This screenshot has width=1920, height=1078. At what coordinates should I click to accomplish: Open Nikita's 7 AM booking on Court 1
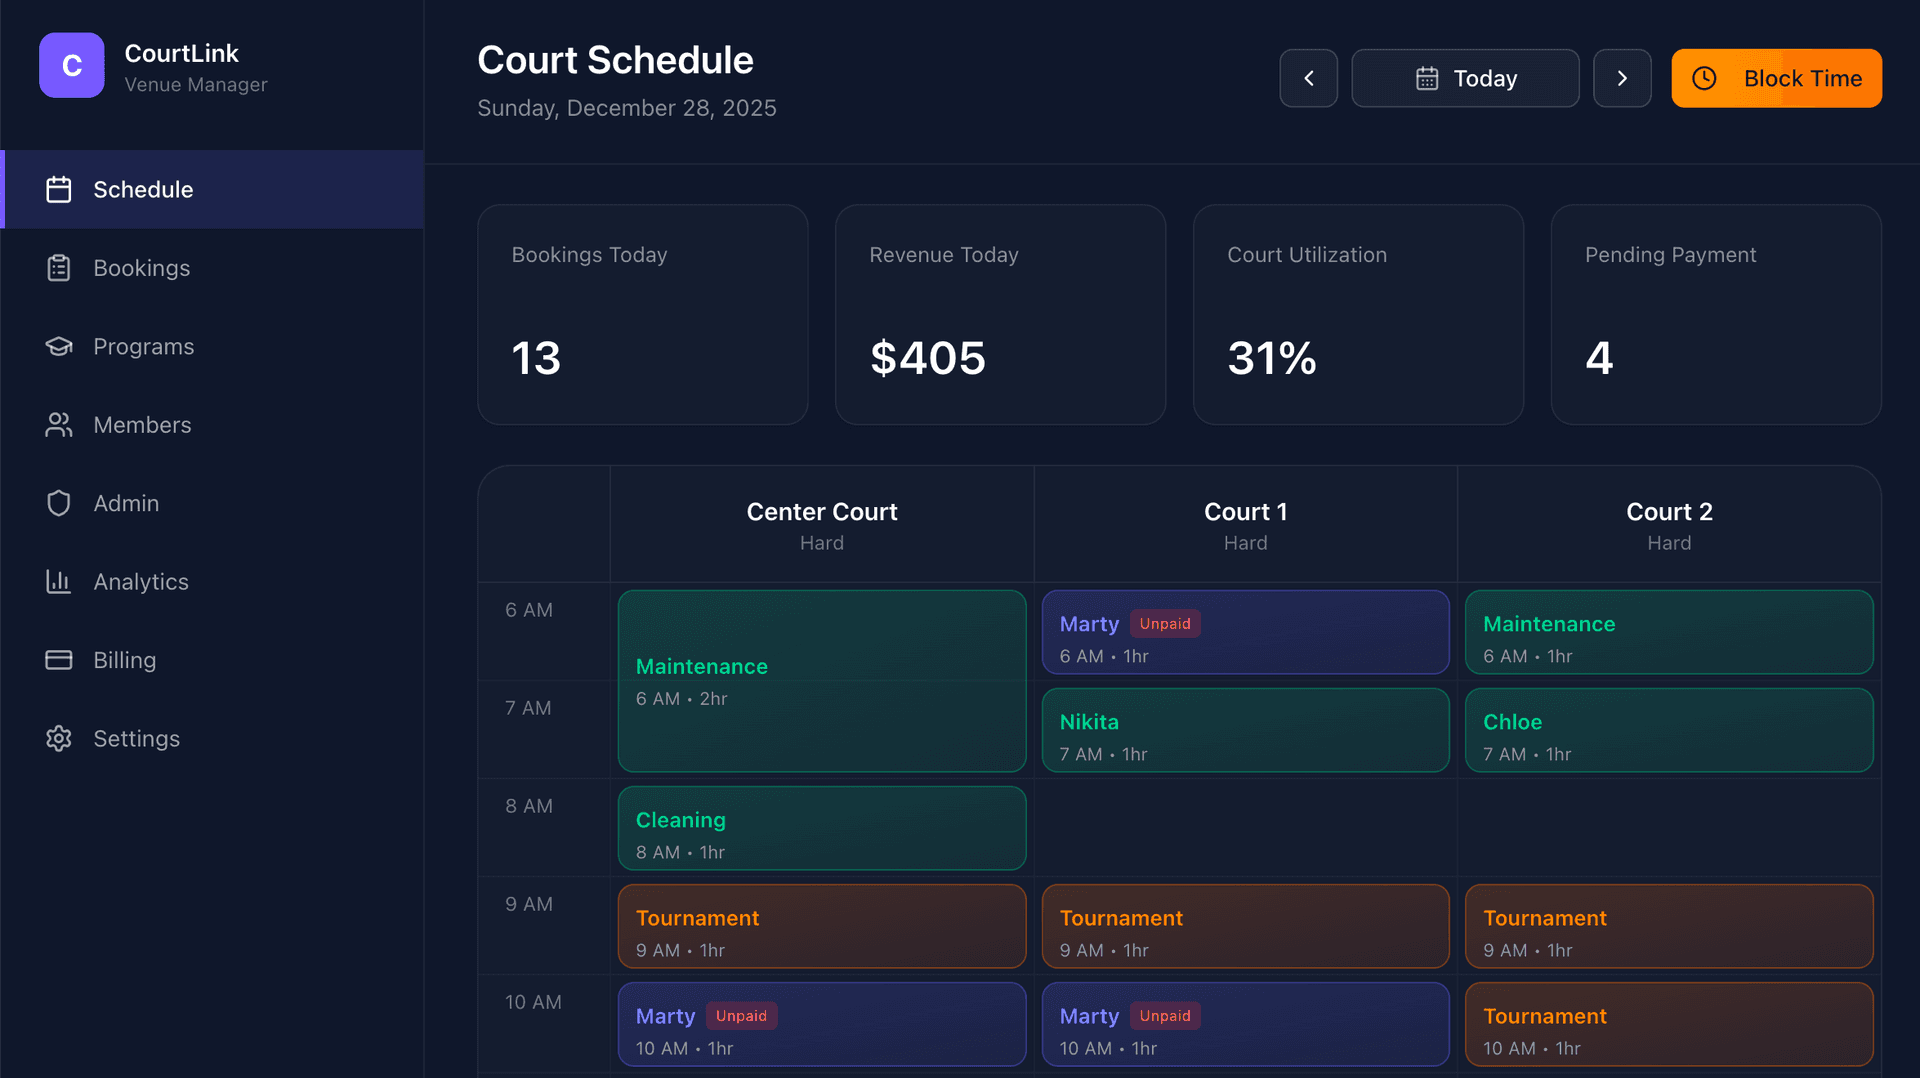coord(1245,730)
